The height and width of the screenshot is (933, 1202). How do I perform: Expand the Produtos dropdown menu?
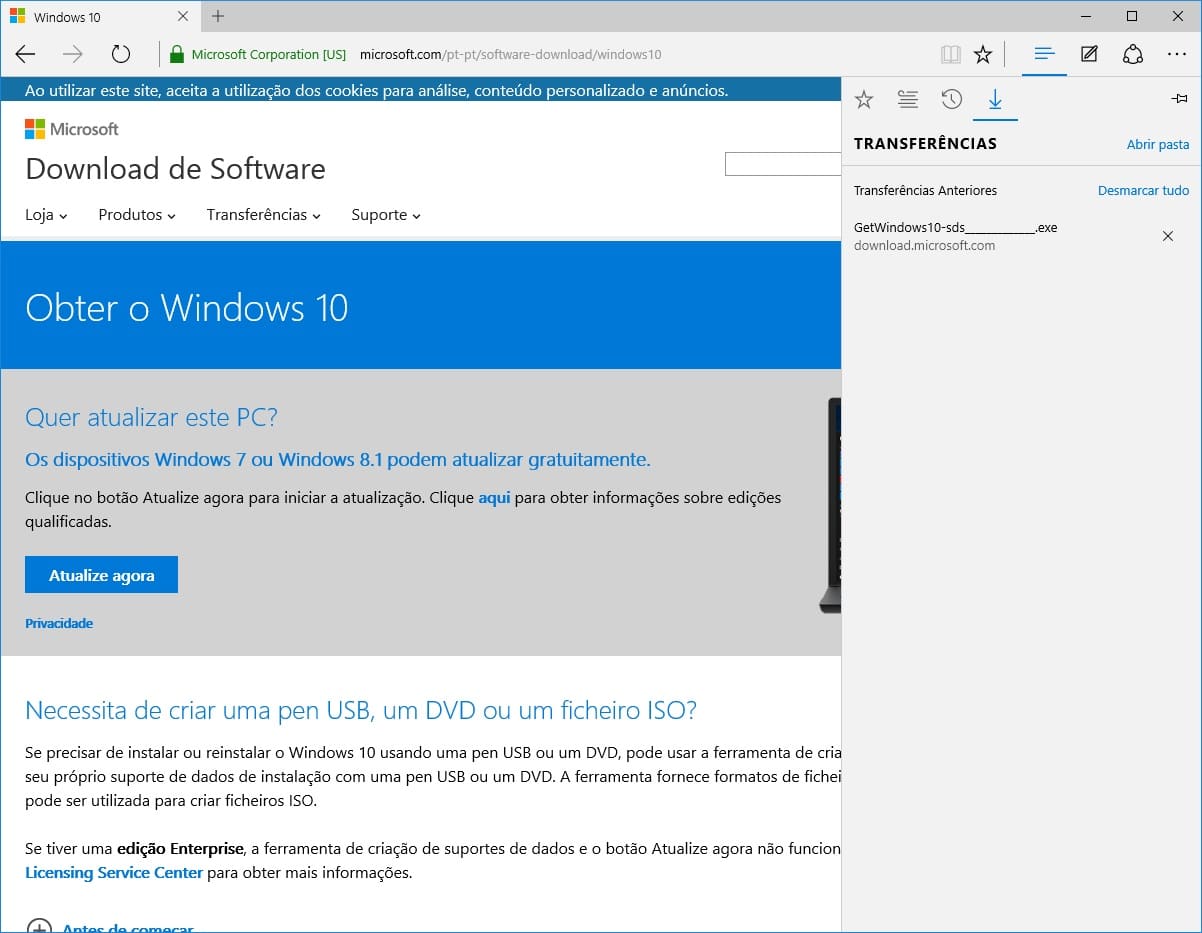(x=137, y=215)
